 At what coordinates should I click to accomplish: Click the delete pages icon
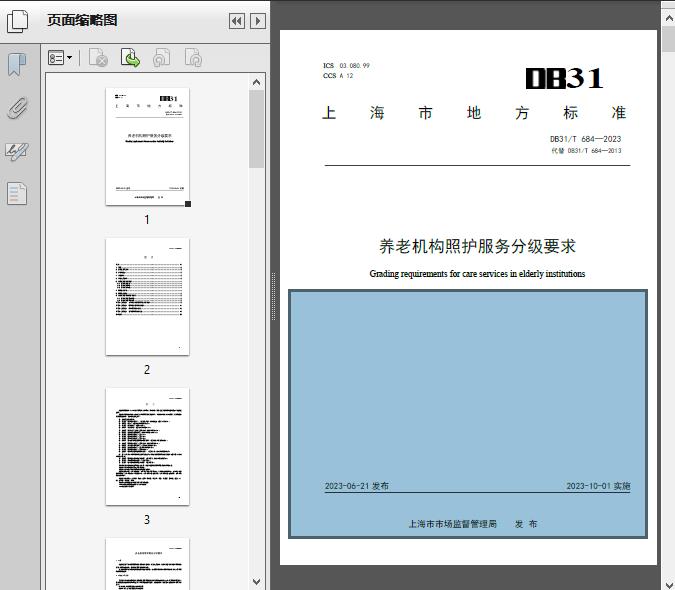click(98, 58)
